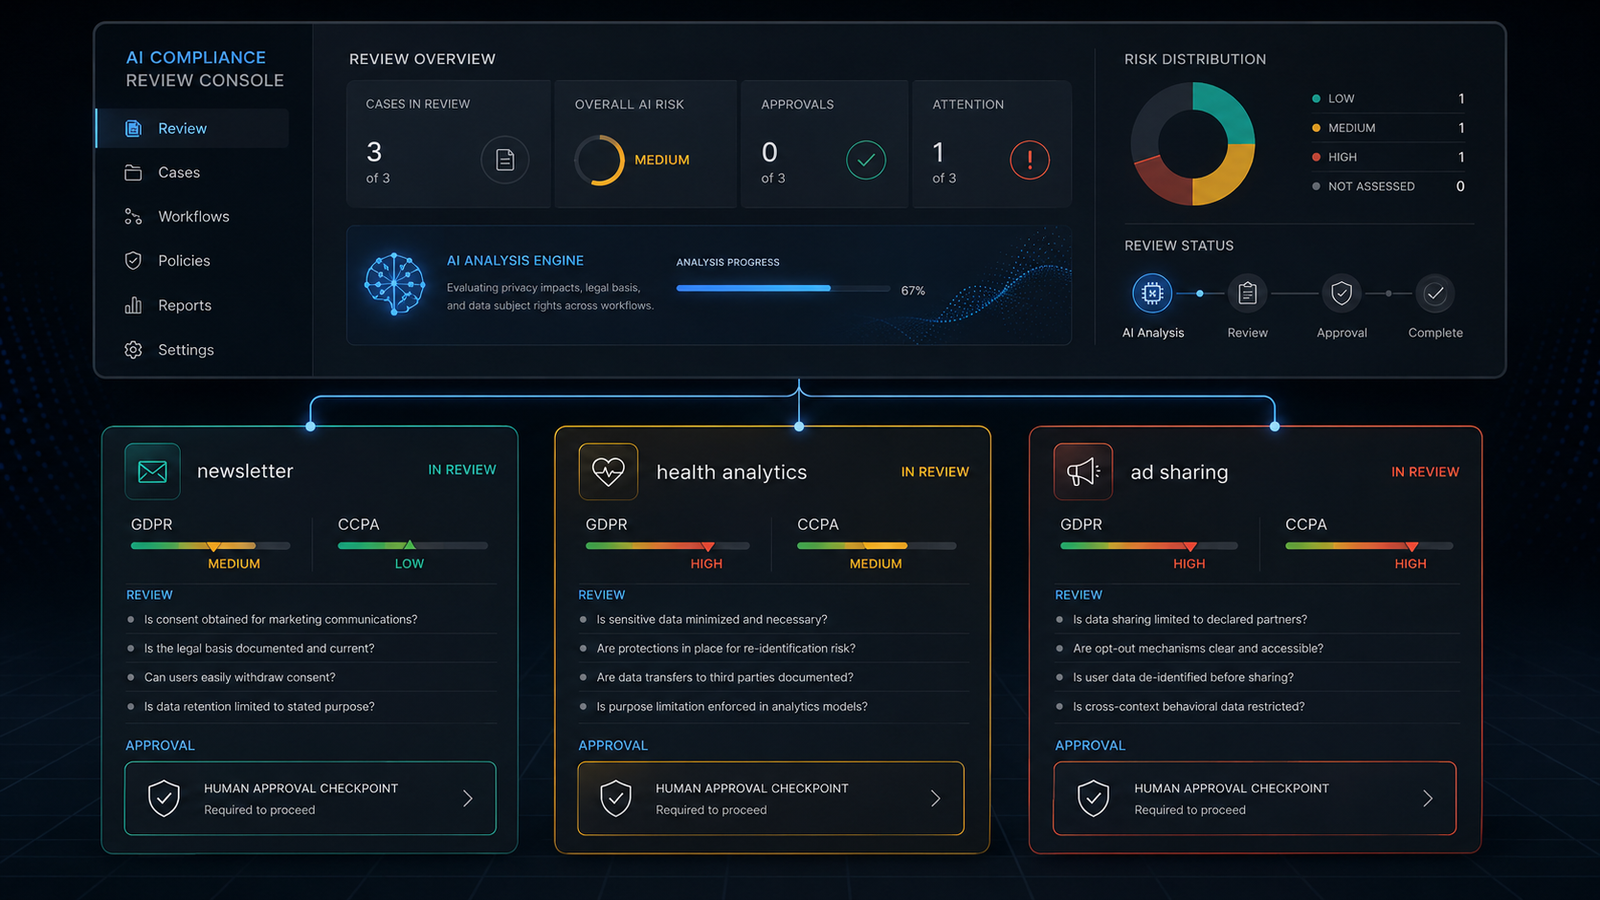Select 'Is purpose limitation enforced in analytics models?'
The height and width of the screenshot is (900, 1600).
pos(732,707)
